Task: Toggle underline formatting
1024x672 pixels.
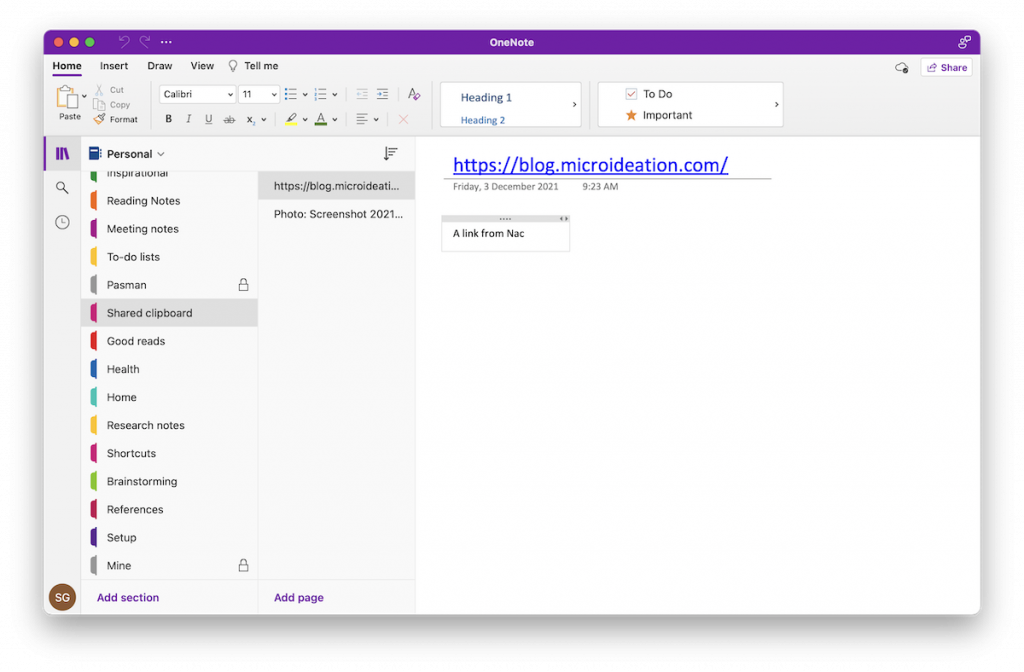Action: click(208, 119)
